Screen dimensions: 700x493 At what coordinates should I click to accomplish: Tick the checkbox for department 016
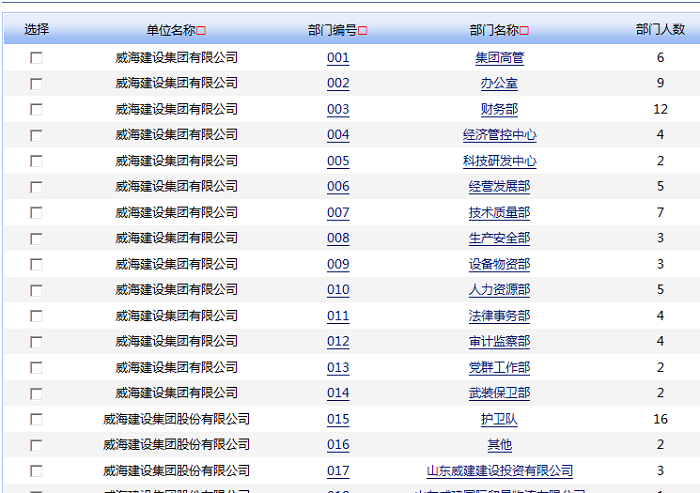coord(36,446)
